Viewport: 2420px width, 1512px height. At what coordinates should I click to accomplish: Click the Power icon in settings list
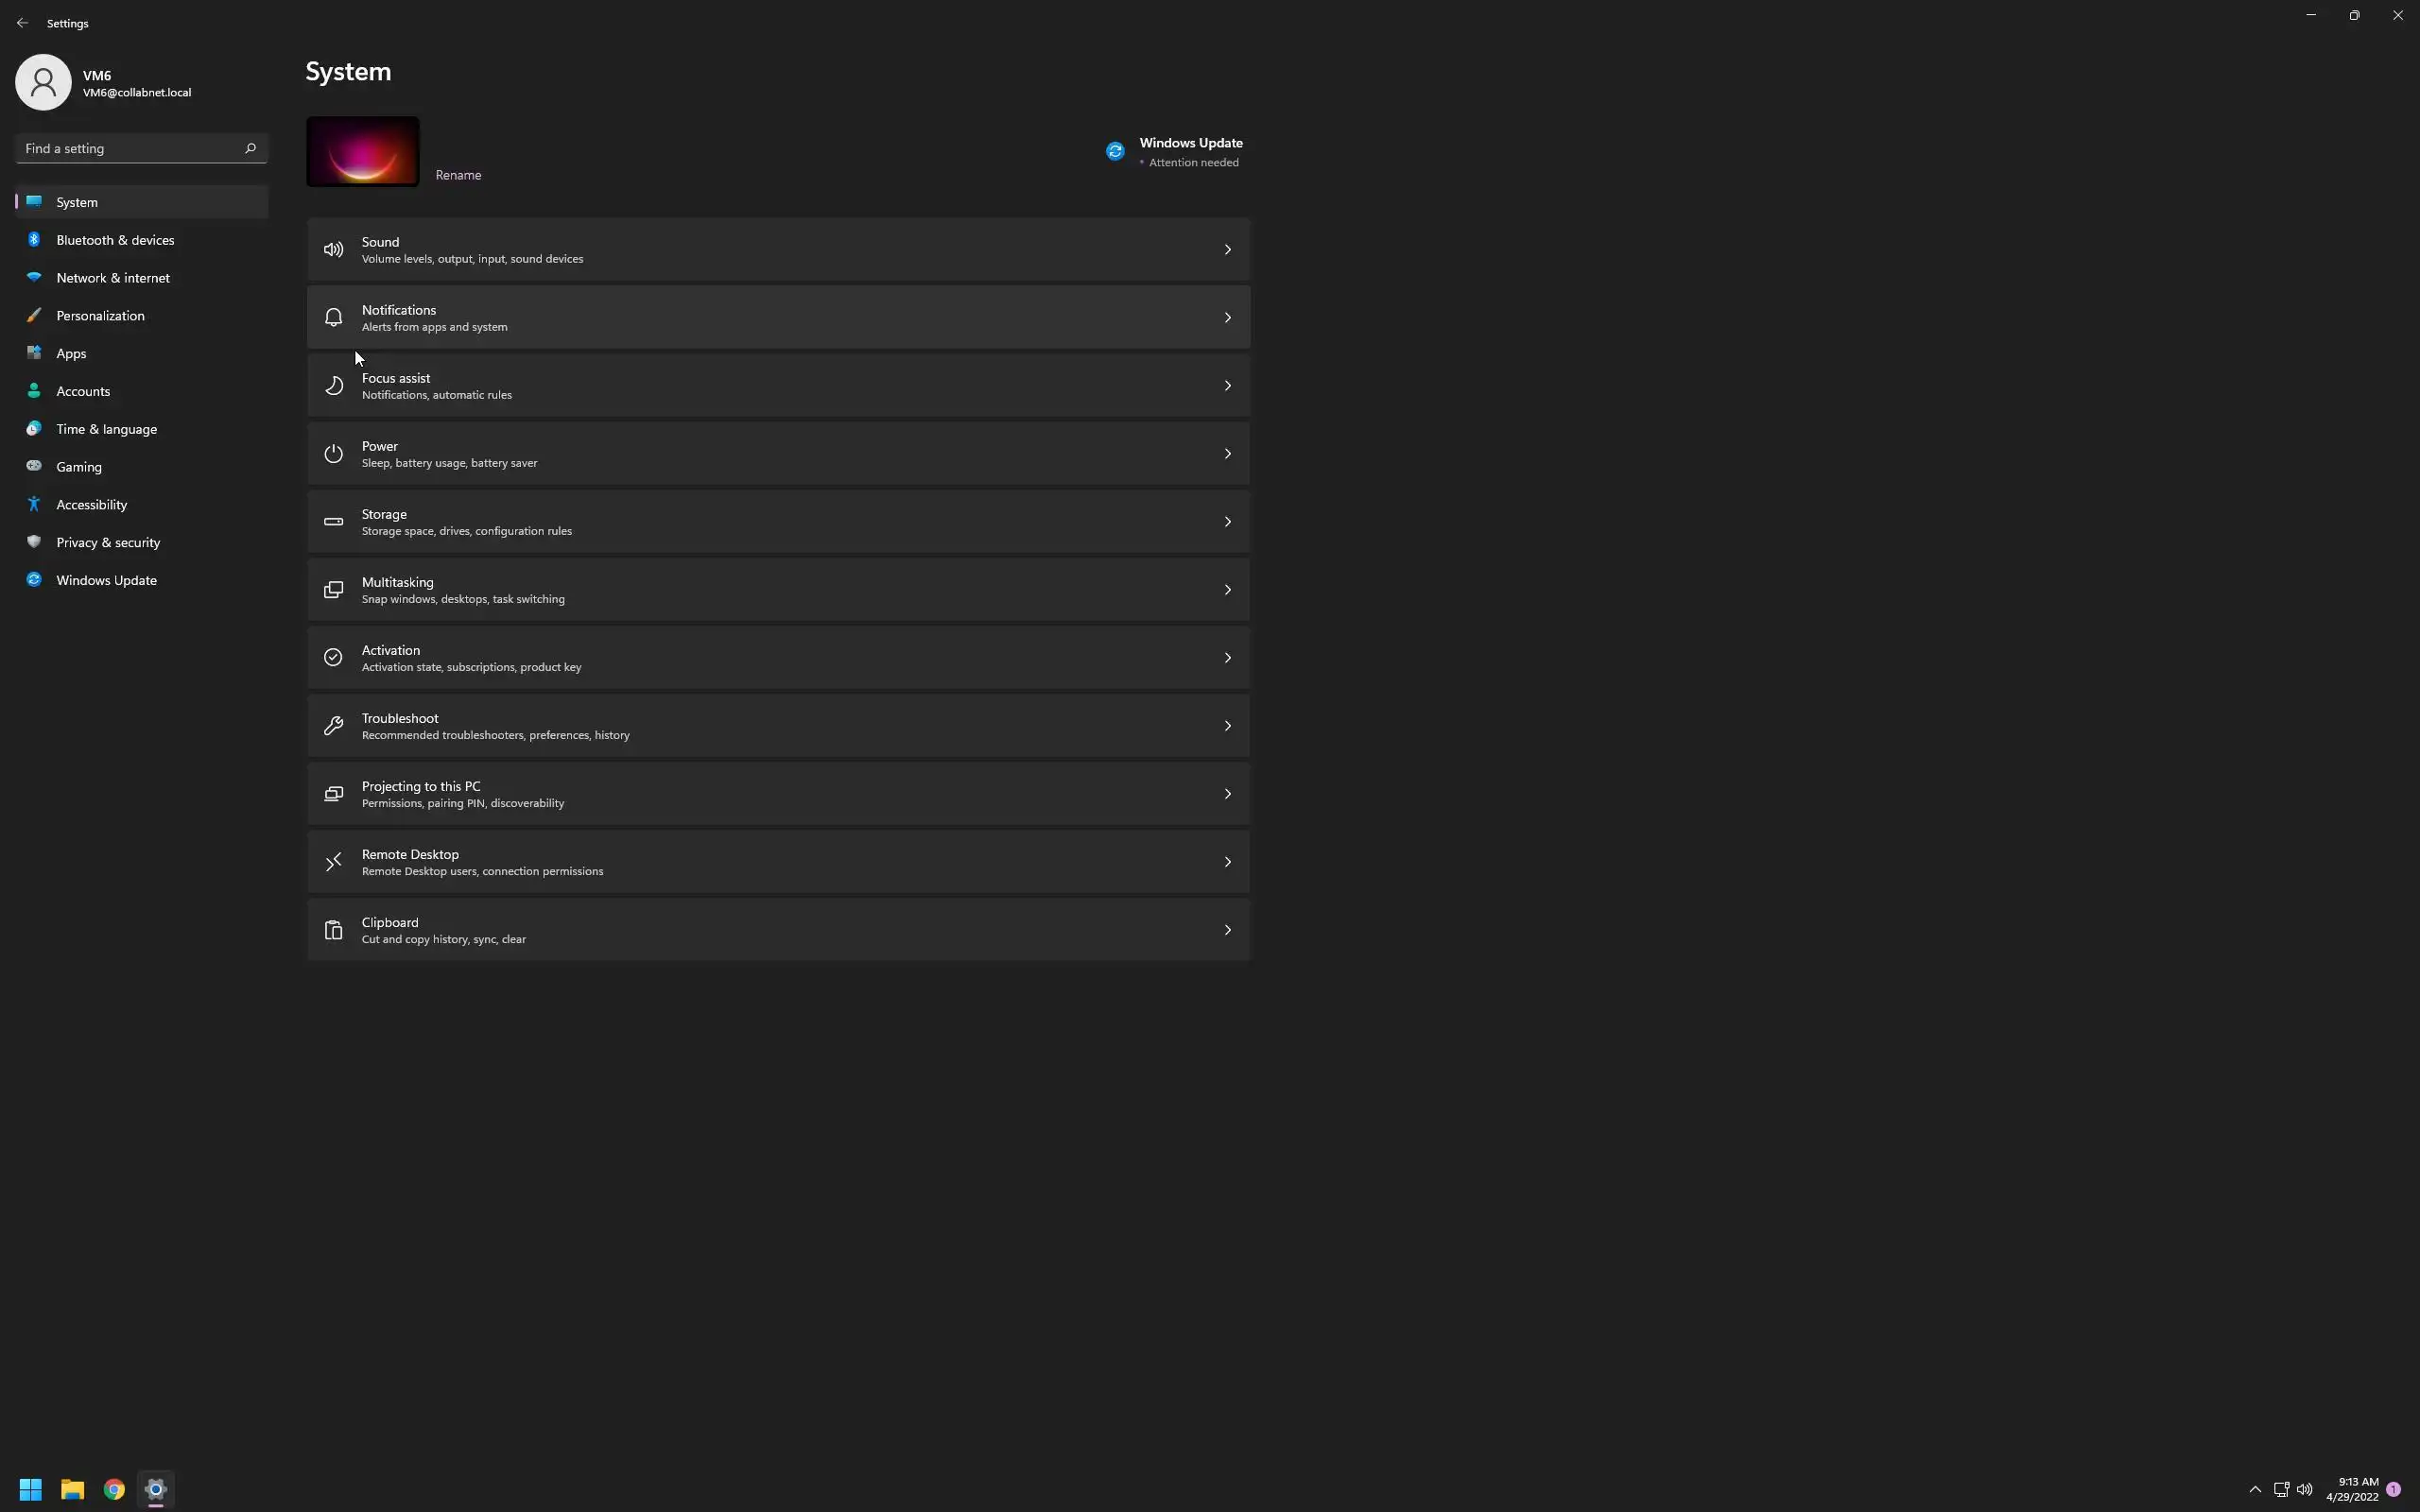tap(333, 454)
